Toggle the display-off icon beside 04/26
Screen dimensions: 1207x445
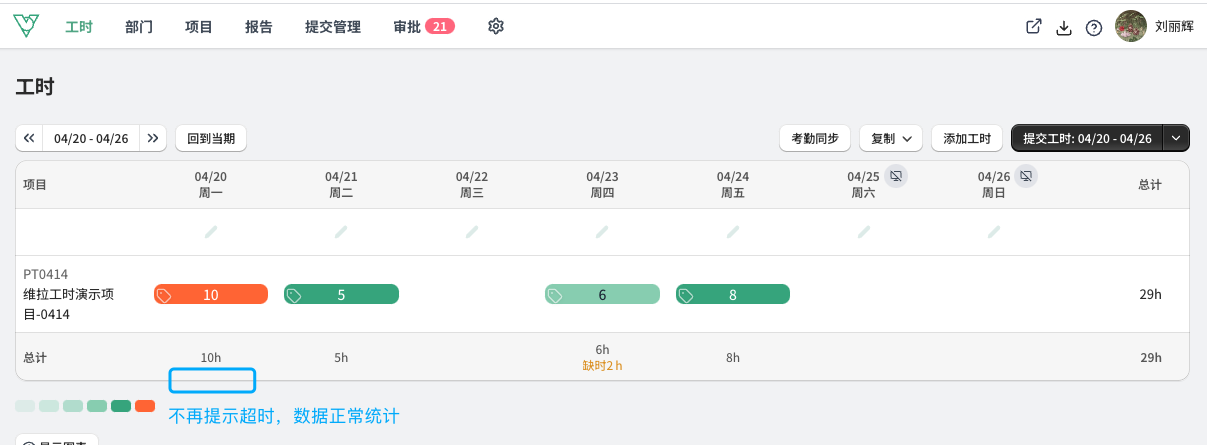coord(1025,176)
